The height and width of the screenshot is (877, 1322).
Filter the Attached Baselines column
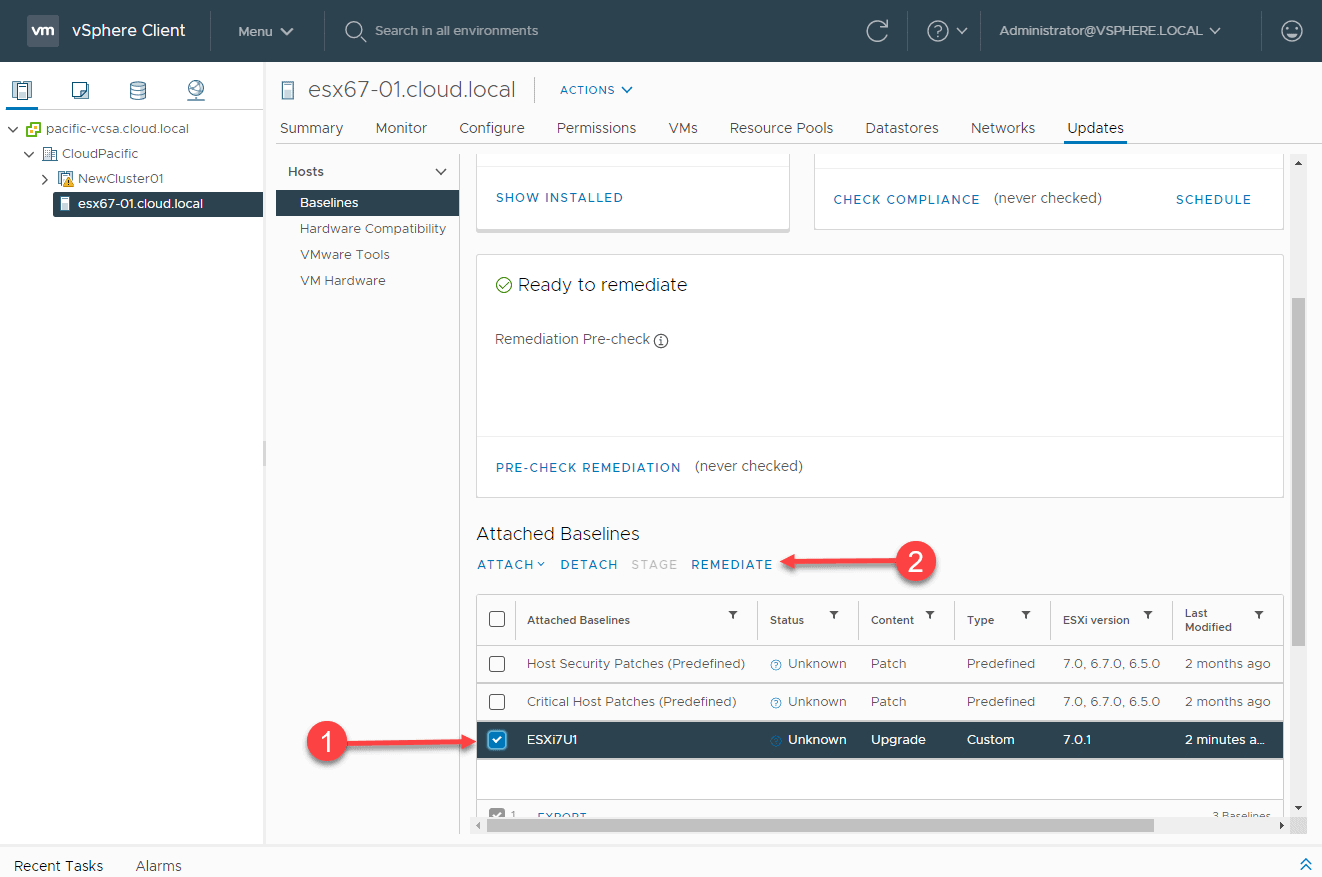coord(733,615)
